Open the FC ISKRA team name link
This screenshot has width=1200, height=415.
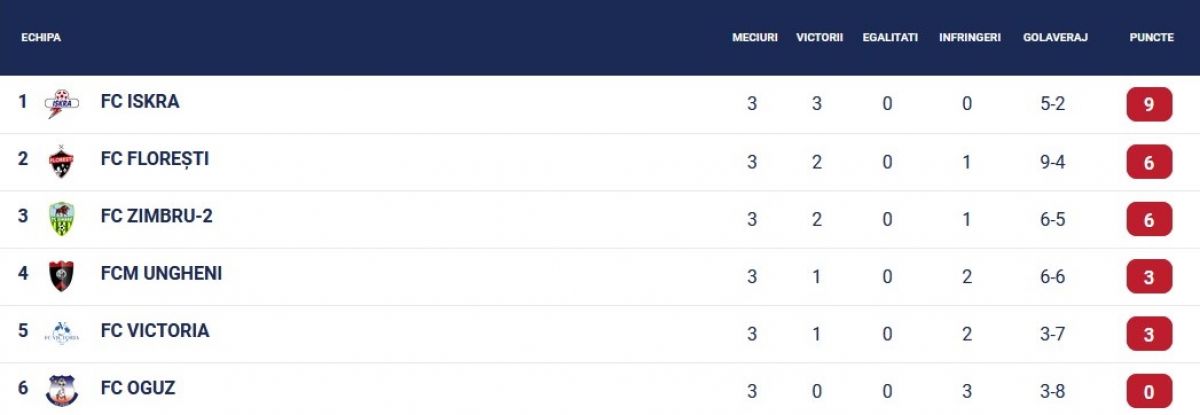point(140,102)
